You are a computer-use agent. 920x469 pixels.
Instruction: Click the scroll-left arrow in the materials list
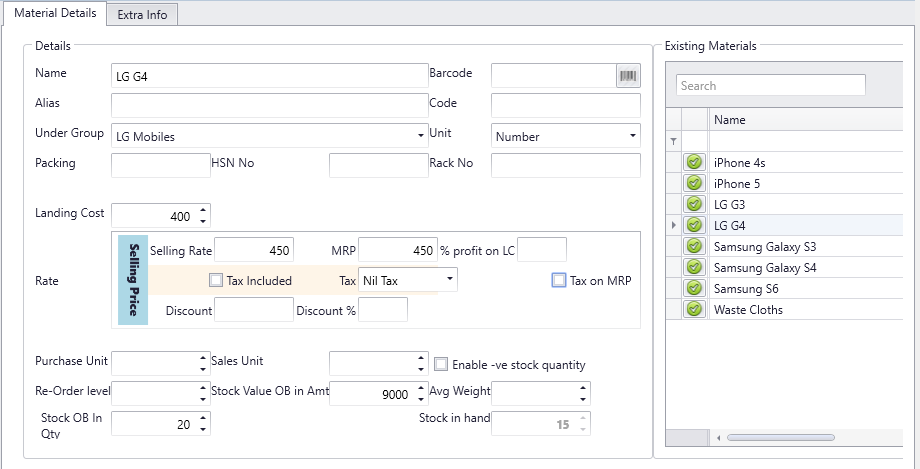(718, 438)
